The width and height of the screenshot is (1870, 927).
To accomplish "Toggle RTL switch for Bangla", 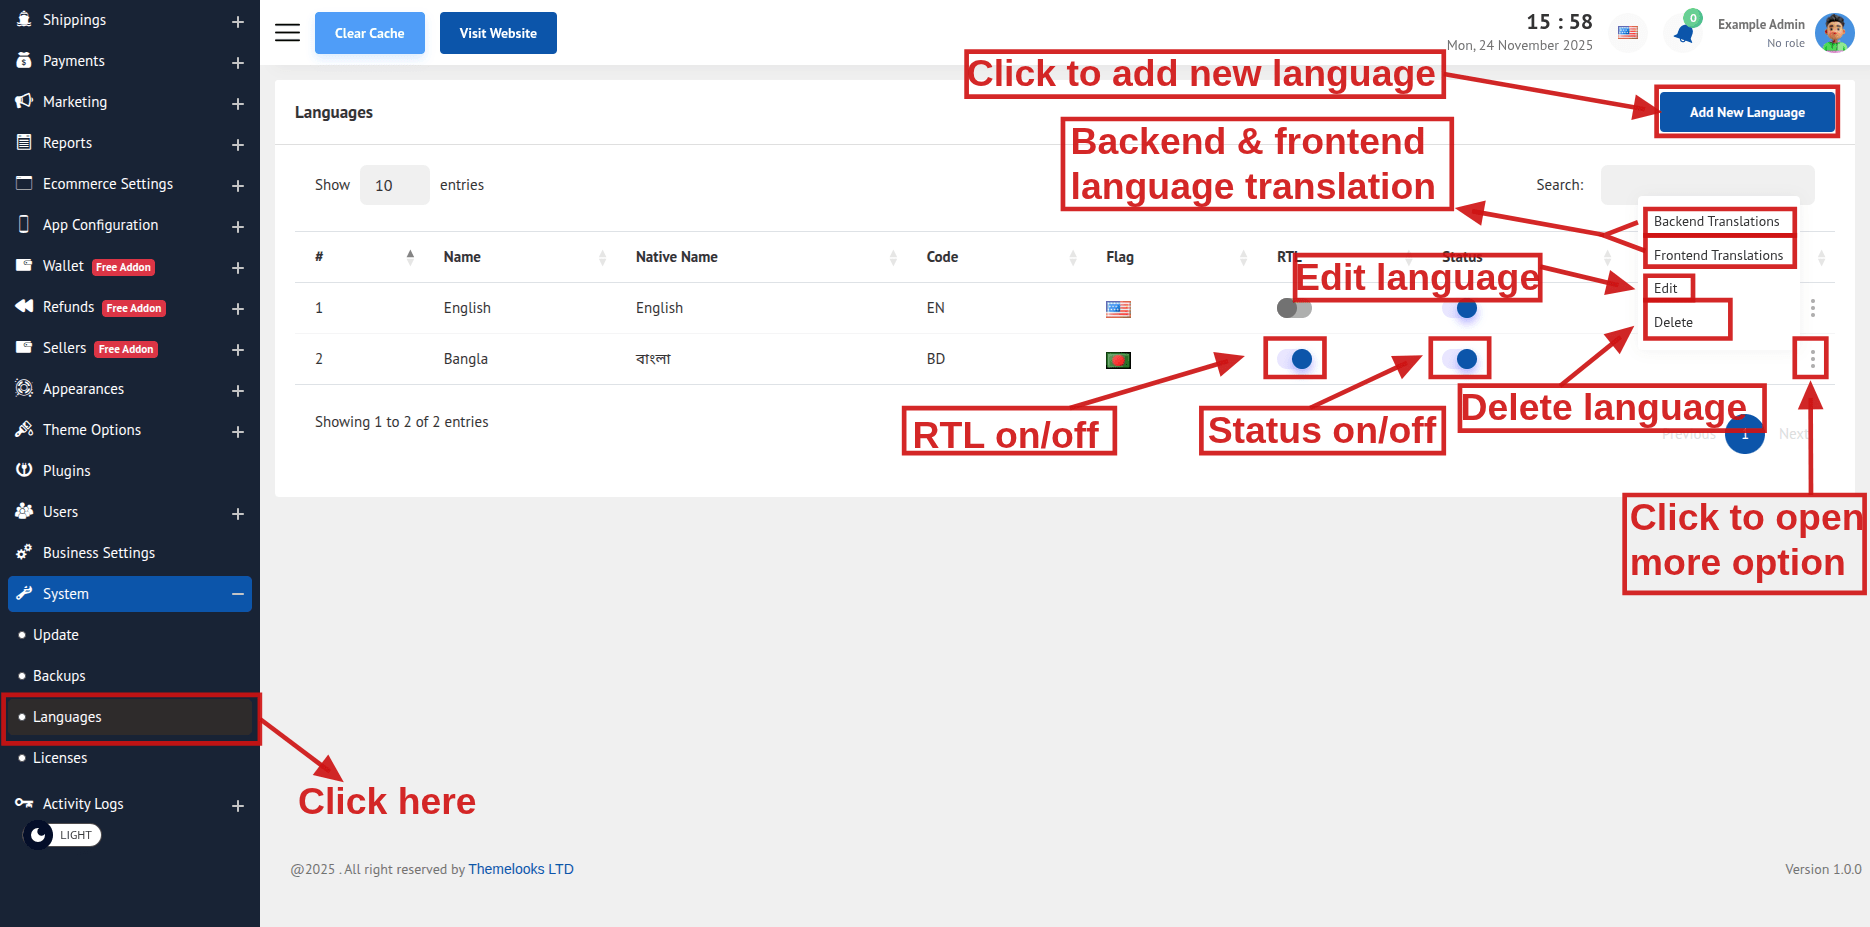I will pos(1294,359).
